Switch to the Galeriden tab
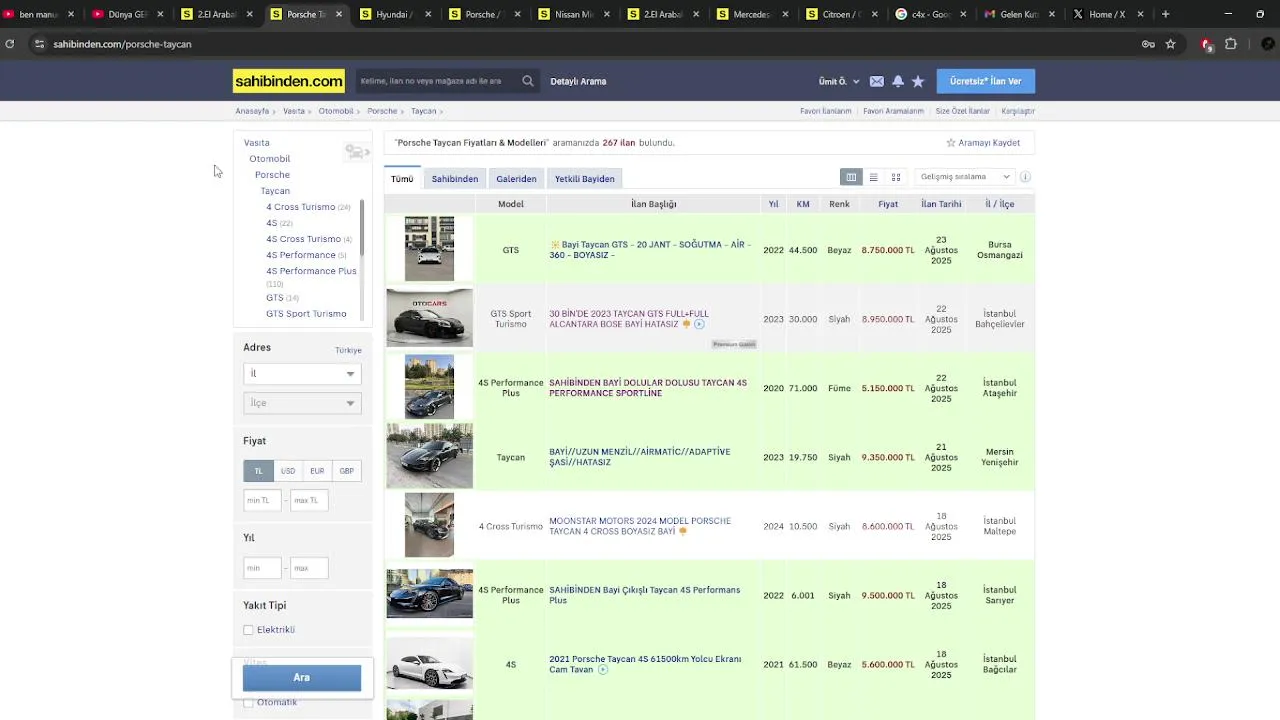 point(516,179)
